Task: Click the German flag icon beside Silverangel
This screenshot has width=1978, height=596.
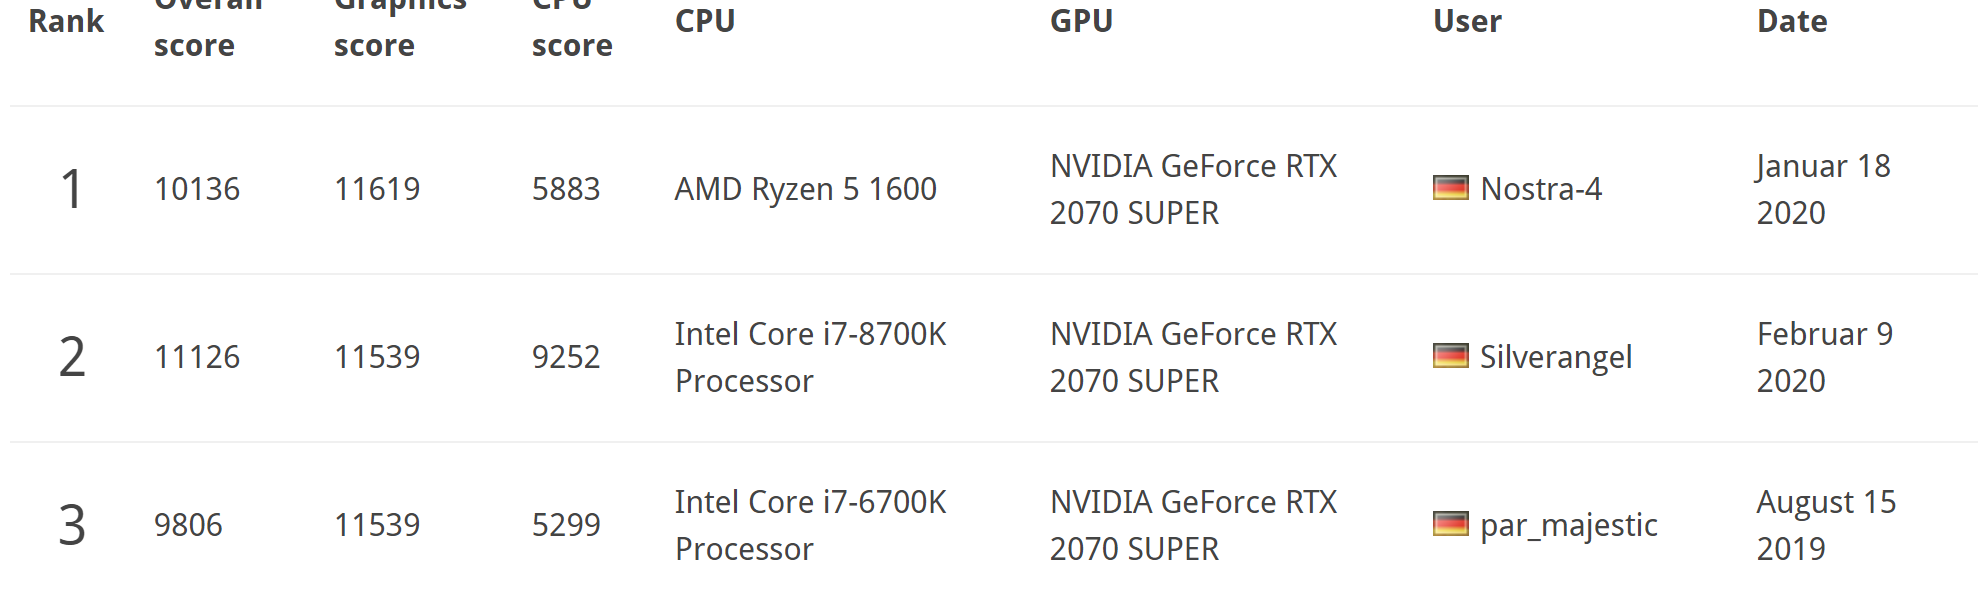Action: coord(1450,356)
